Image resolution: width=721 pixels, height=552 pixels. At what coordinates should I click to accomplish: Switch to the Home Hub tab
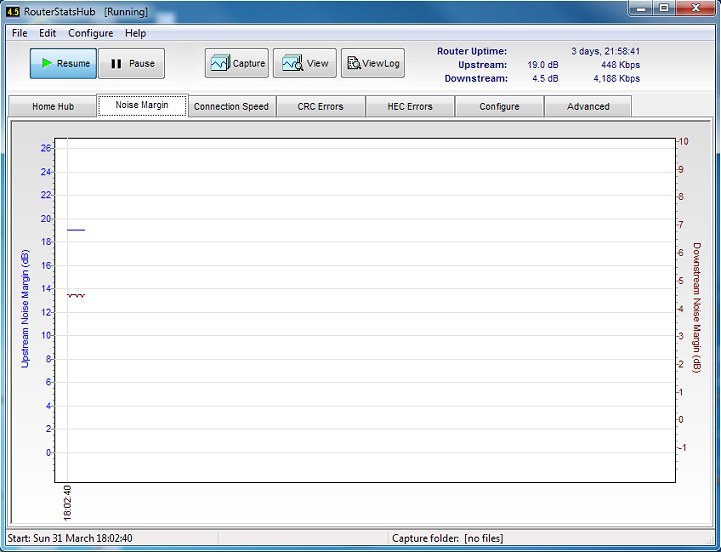pos(53,107)
